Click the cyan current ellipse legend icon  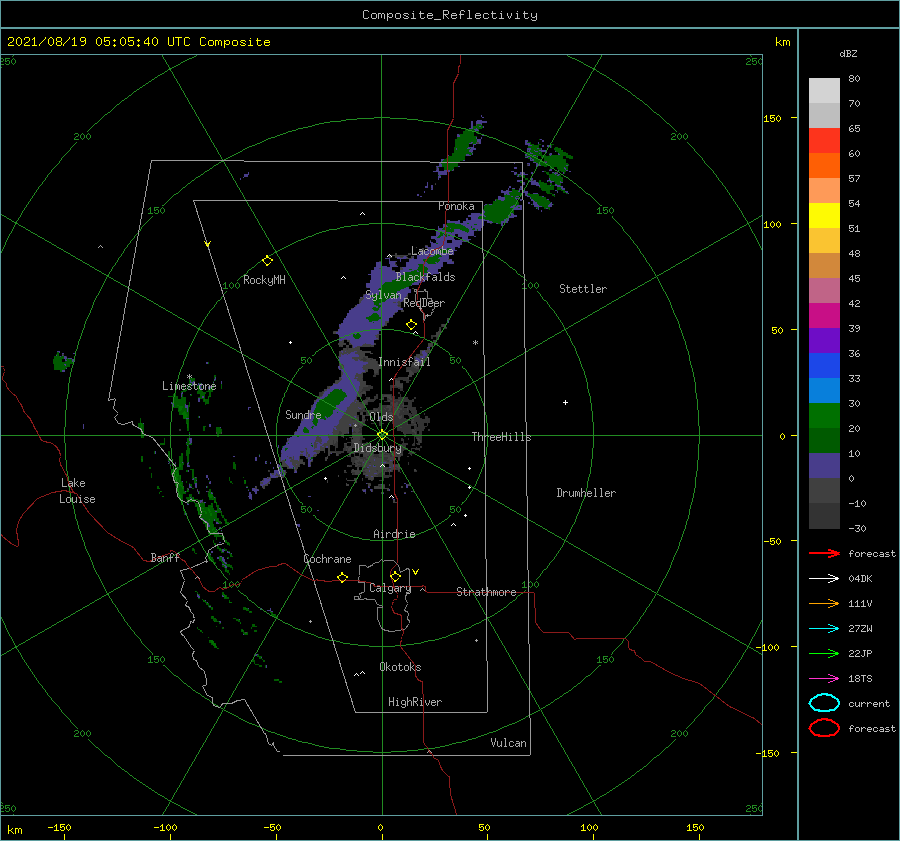click(x=824, y=703)
